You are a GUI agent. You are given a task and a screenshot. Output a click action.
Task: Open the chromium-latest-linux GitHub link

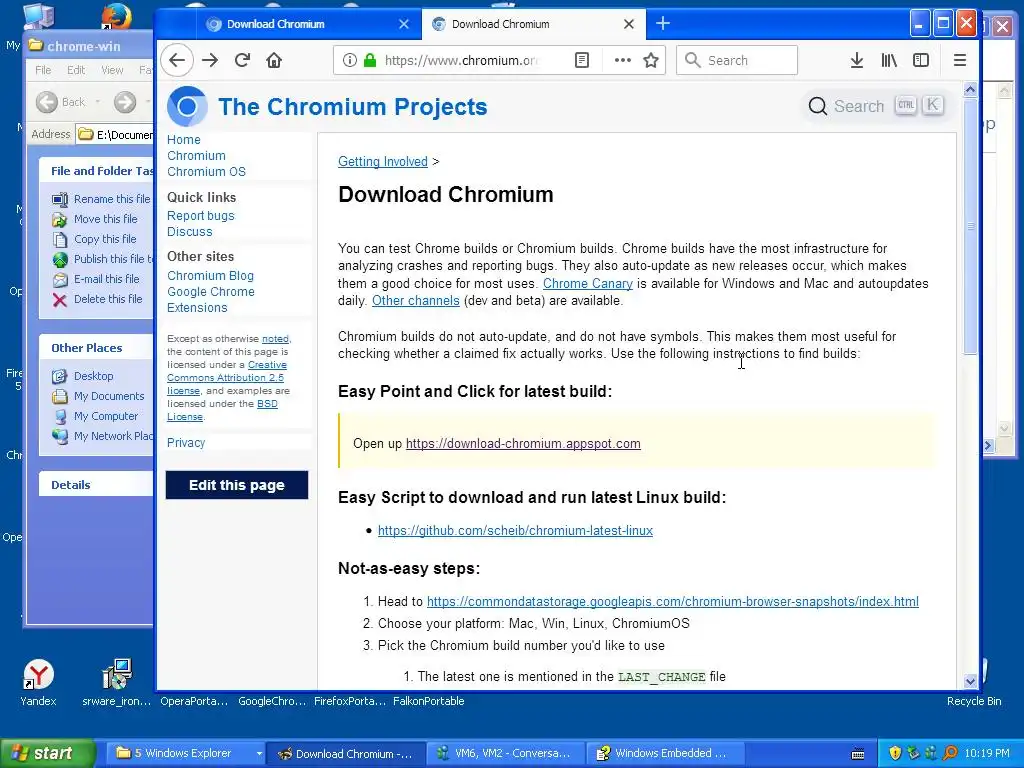[515, 530]
